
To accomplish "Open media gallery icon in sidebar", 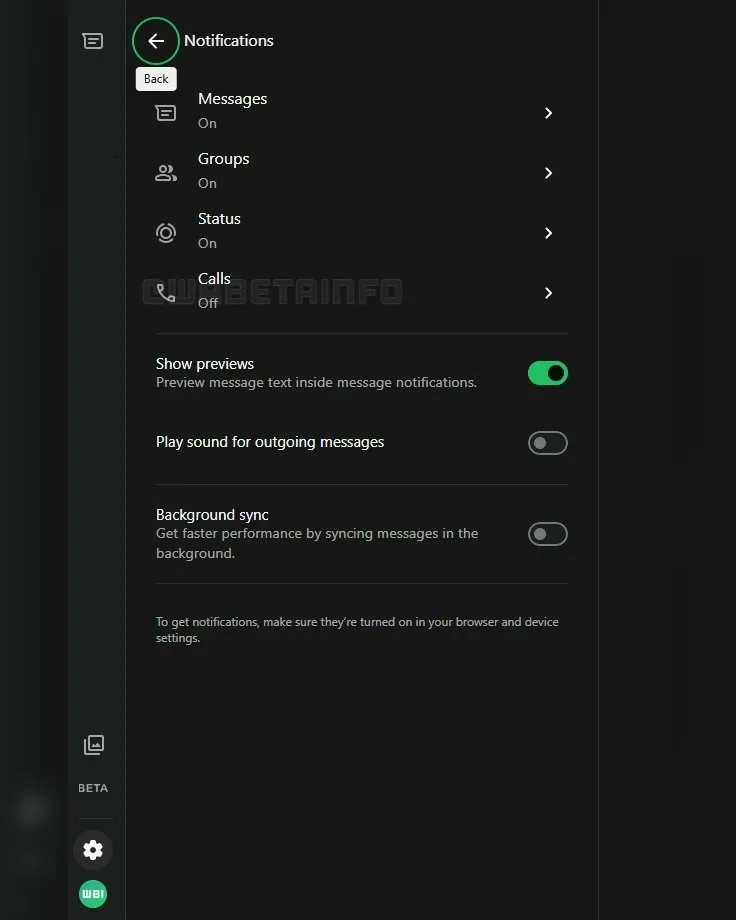I will [x=93, y=744].
